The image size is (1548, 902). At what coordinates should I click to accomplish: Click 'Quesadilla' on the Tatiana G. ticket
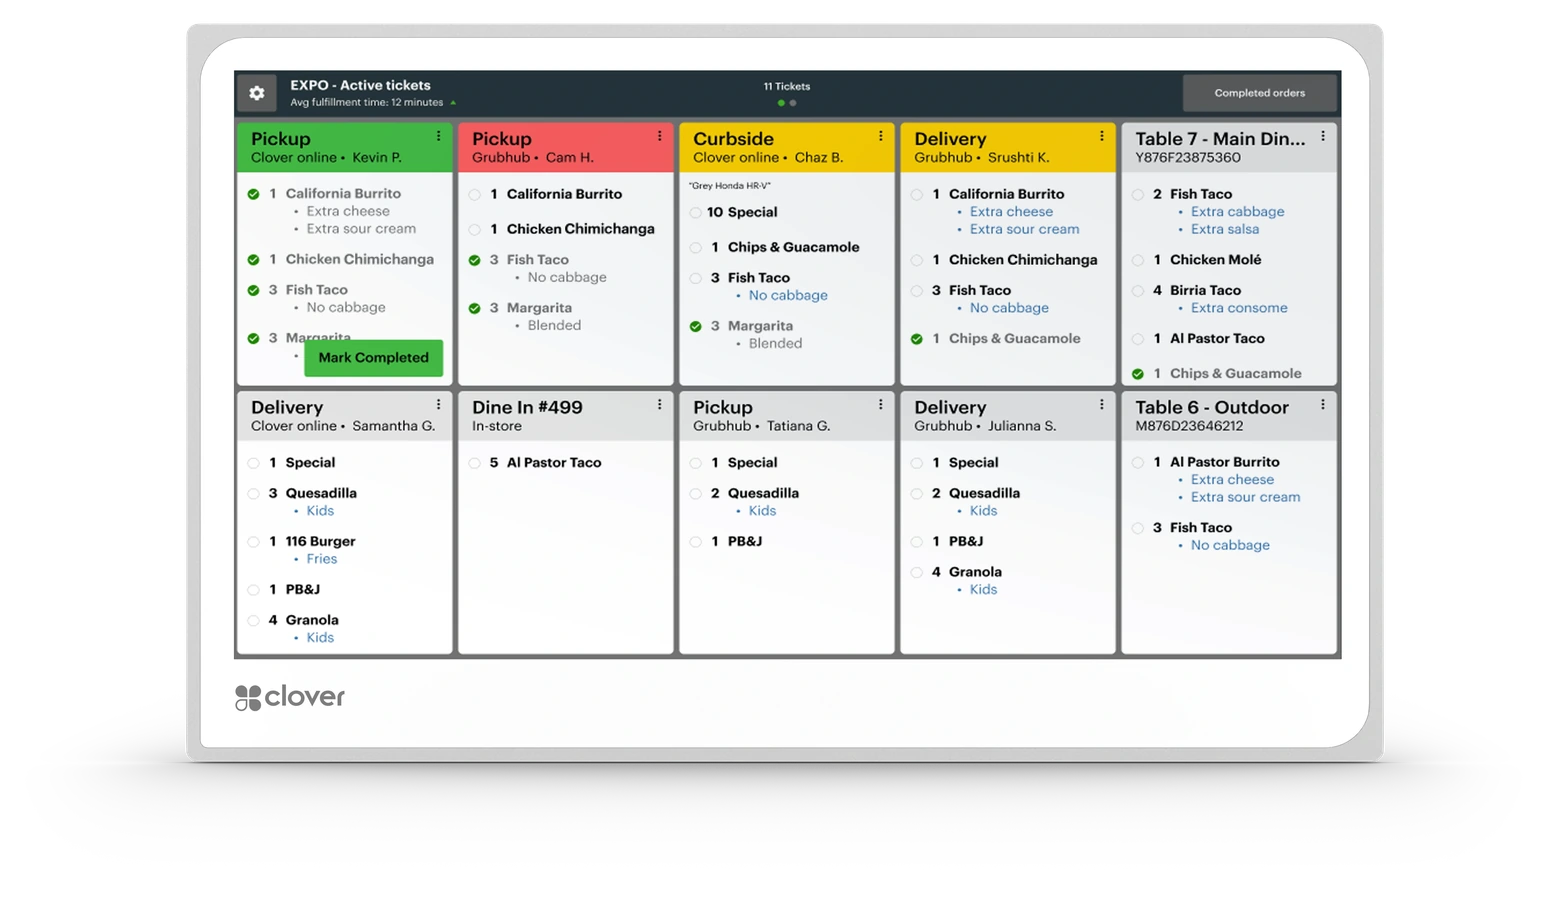(x=763, y=493)
